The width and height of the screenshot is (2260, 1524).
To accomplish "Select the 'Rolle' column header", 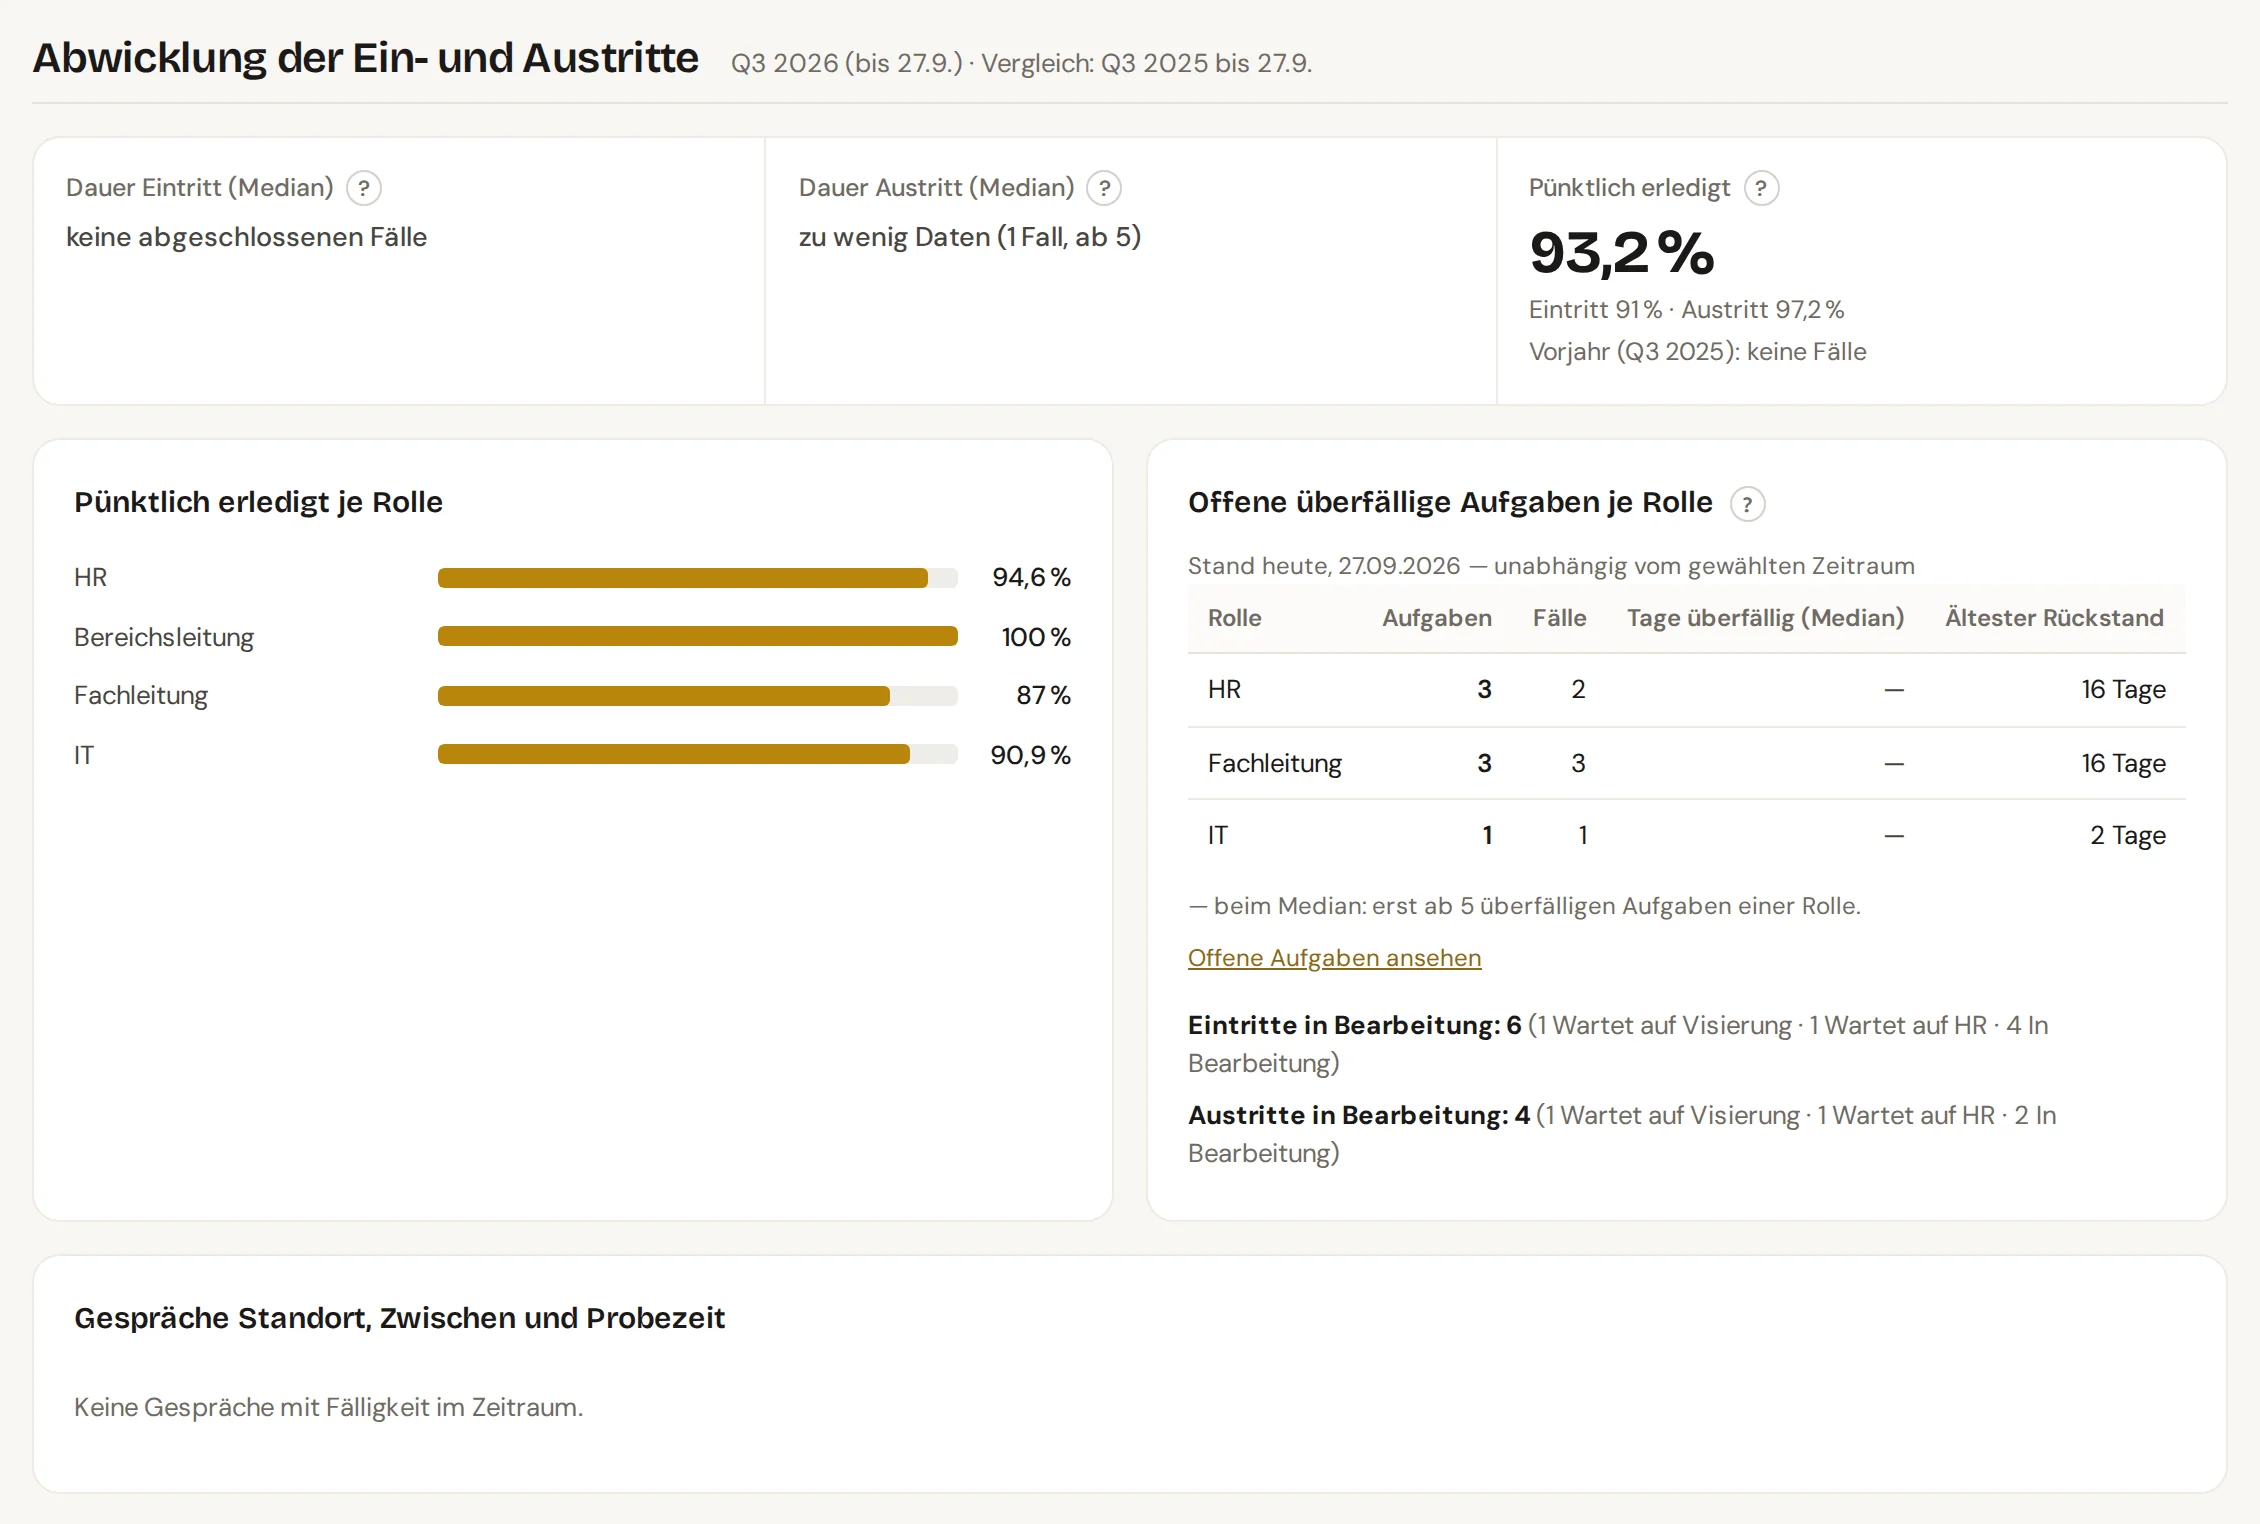I will coord(1234,618).
